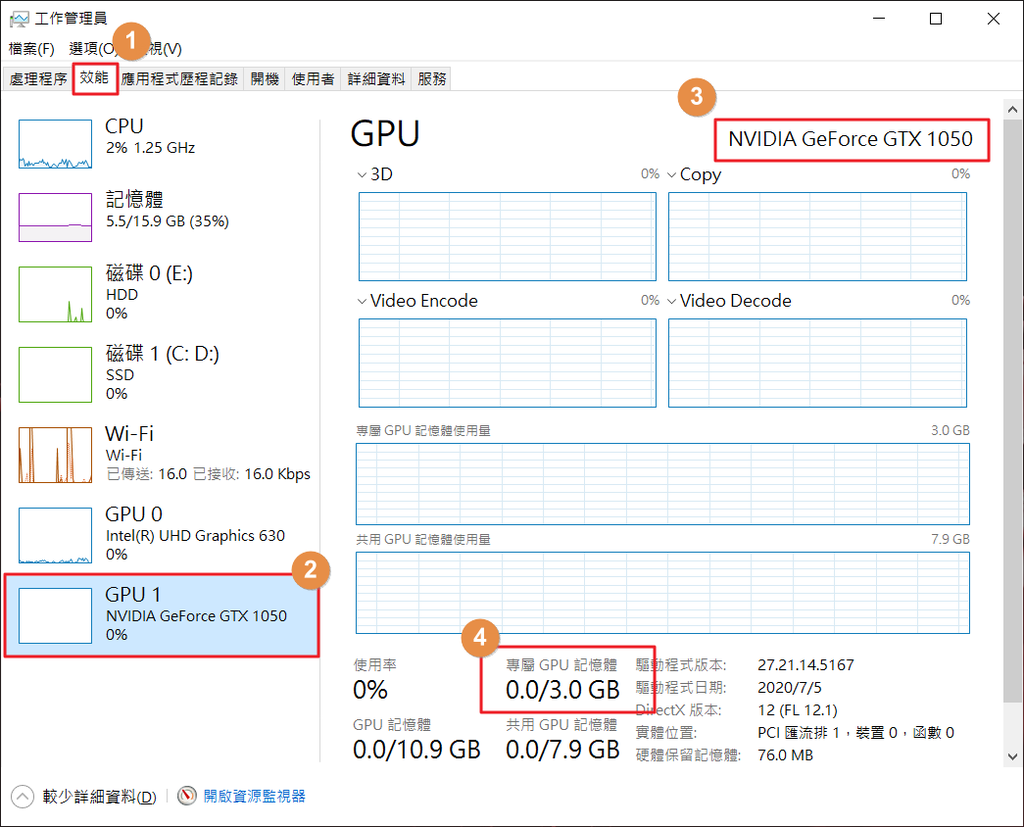Screen dimensions: 1024x827
Task: Click driver version 27.21.14.5167
Action: click(806, 665)
